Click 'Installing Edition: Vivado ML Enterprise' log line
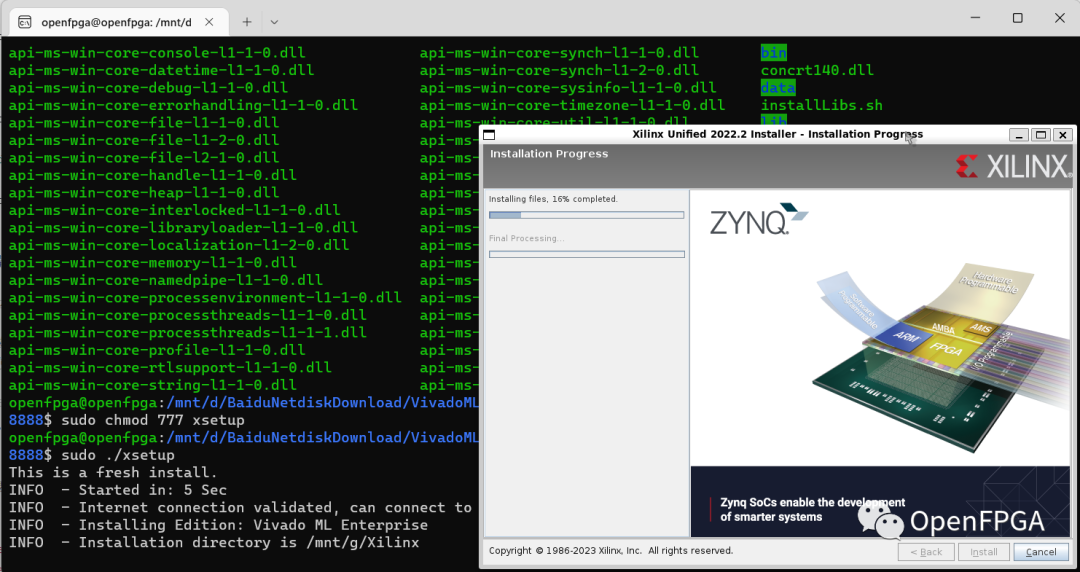This screenshot has width=1080, height=572. 218,525
